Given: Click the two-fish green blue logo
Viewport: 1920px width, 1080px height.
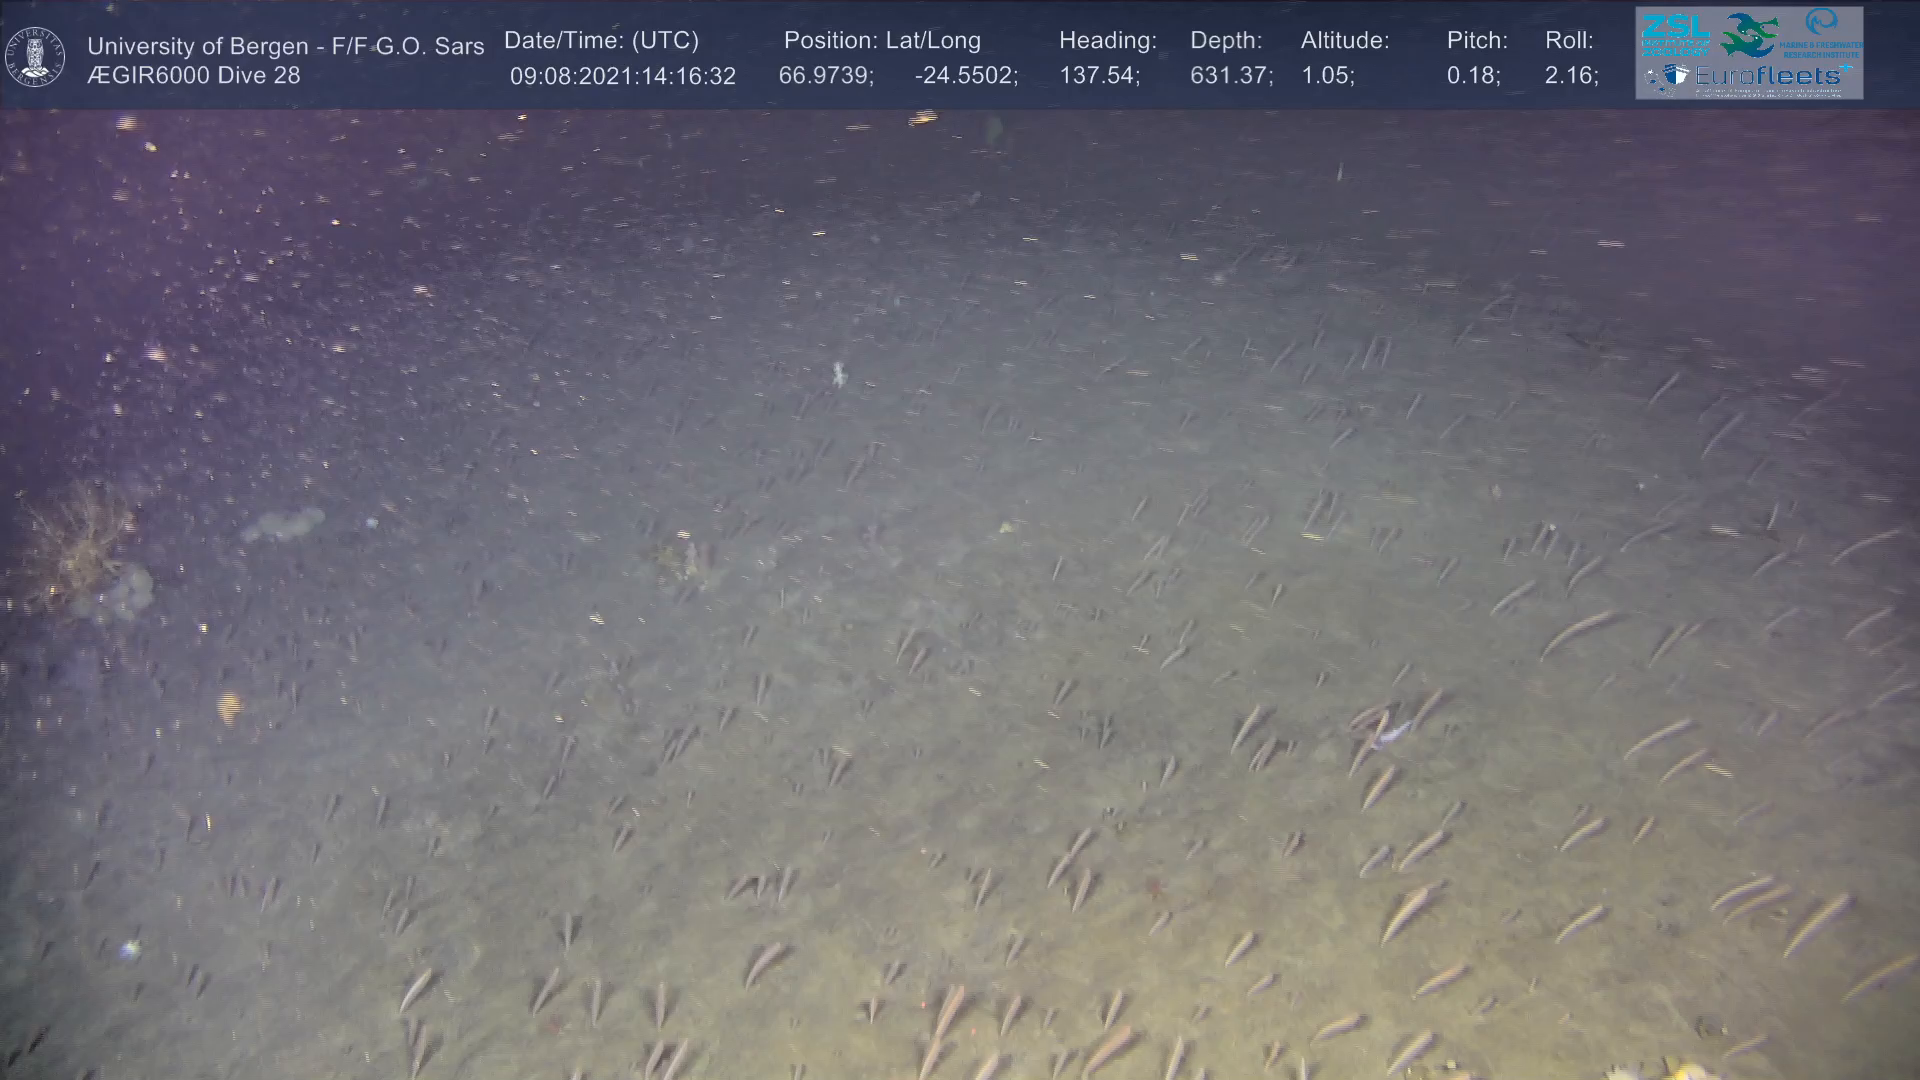Looking at the screenshot, I should click(x=1749, y=35).
